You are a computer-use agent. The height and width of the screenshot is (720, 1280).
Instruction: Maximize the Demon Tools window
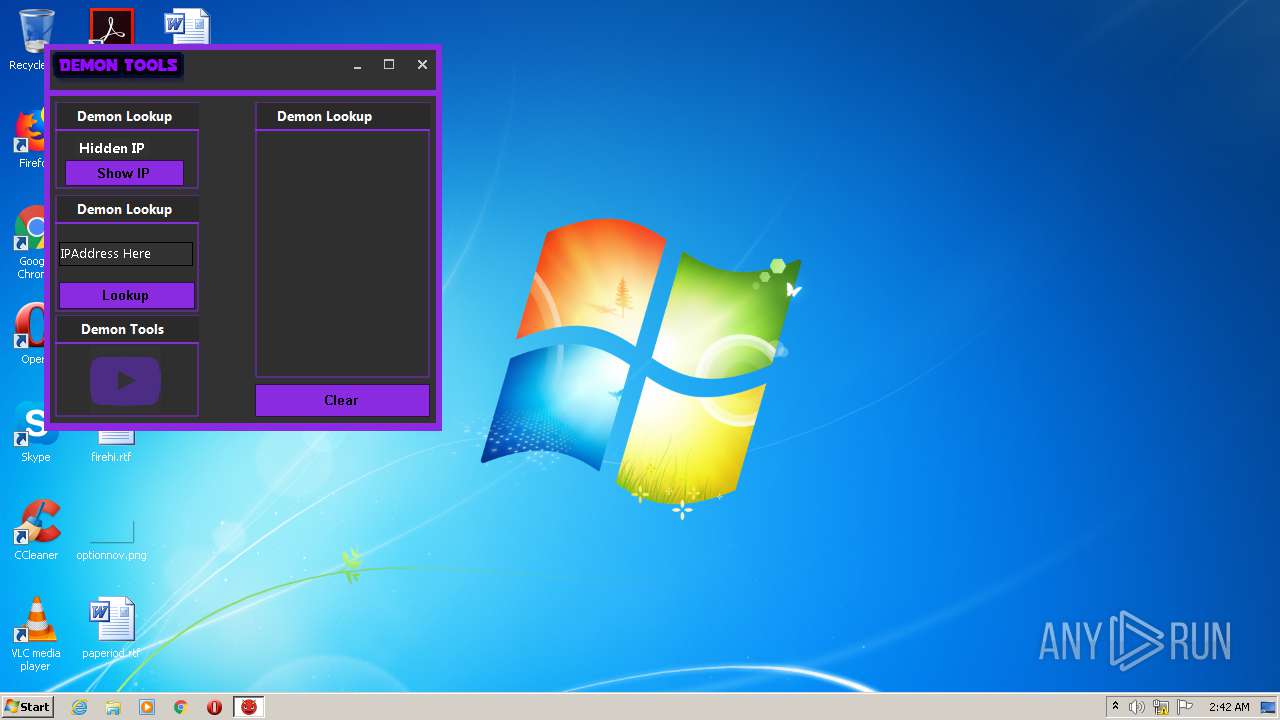click(x=389, y=65)
